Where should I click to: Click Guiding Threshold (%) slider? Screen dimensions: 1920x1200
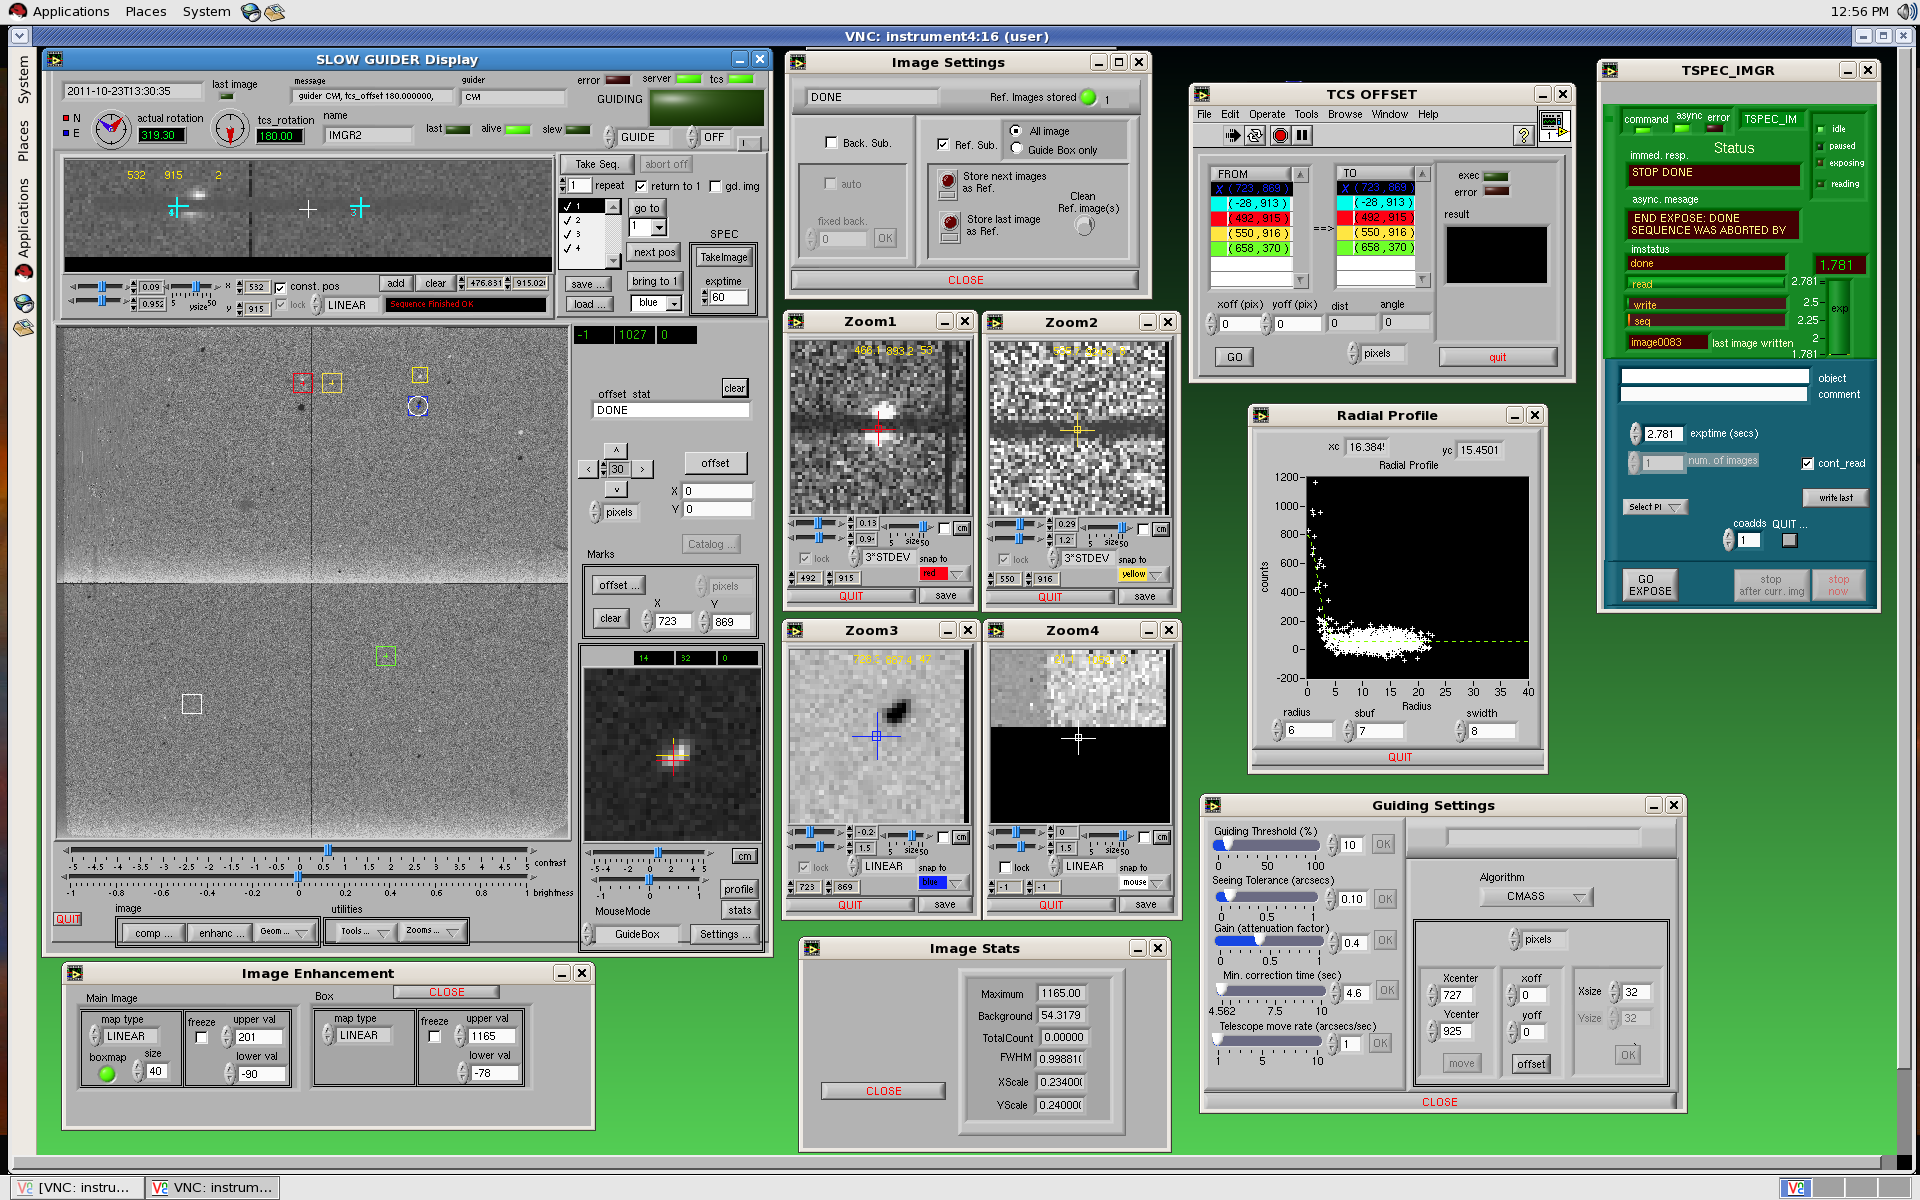[x=1267, y=845]
